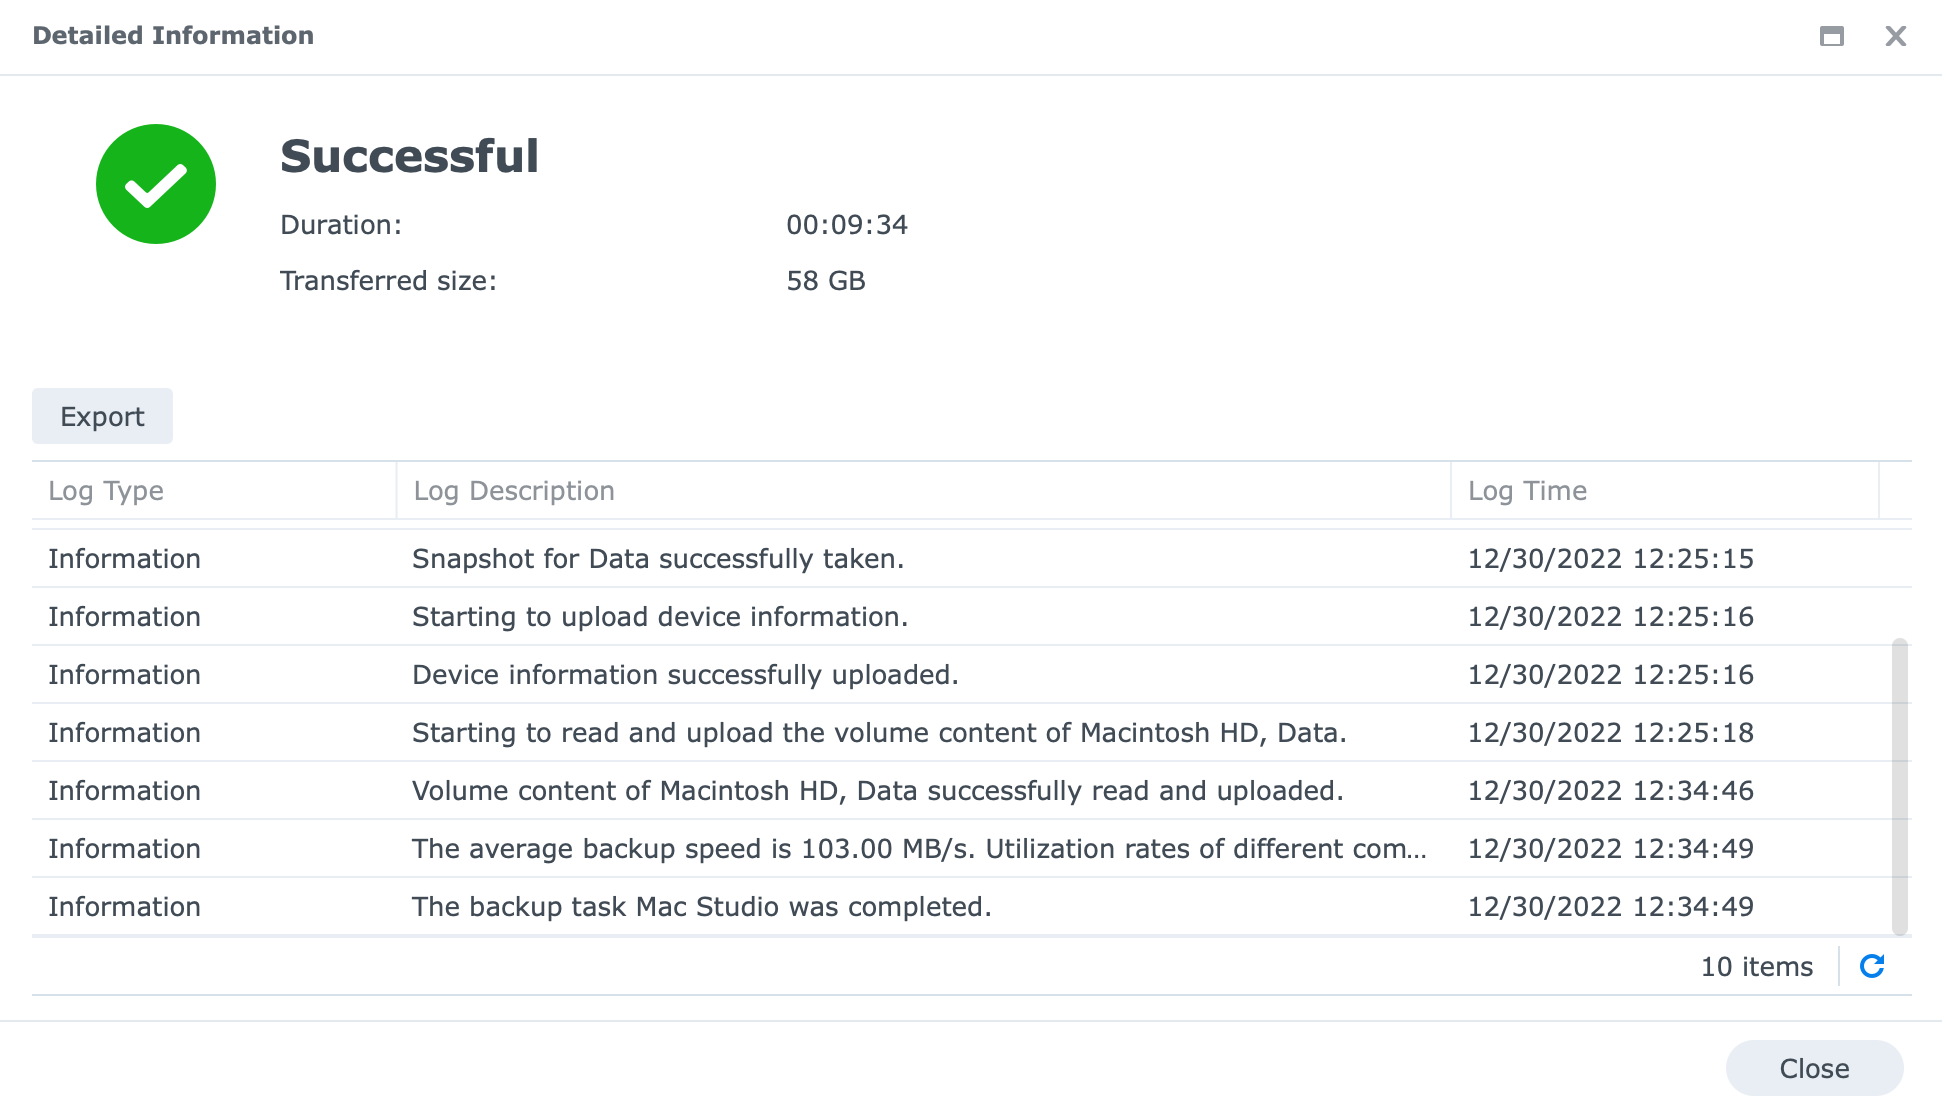Click the Close button
Screen dimensions: 1942x1110
(1814, 1068)
